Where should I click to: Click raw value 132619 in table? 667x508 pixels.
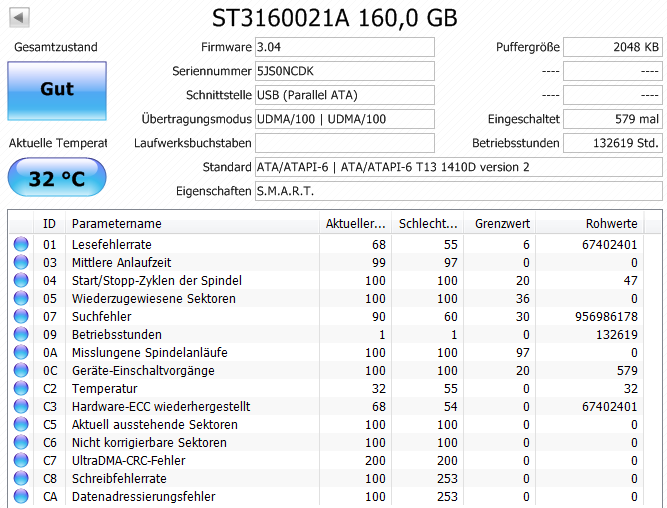616,334
